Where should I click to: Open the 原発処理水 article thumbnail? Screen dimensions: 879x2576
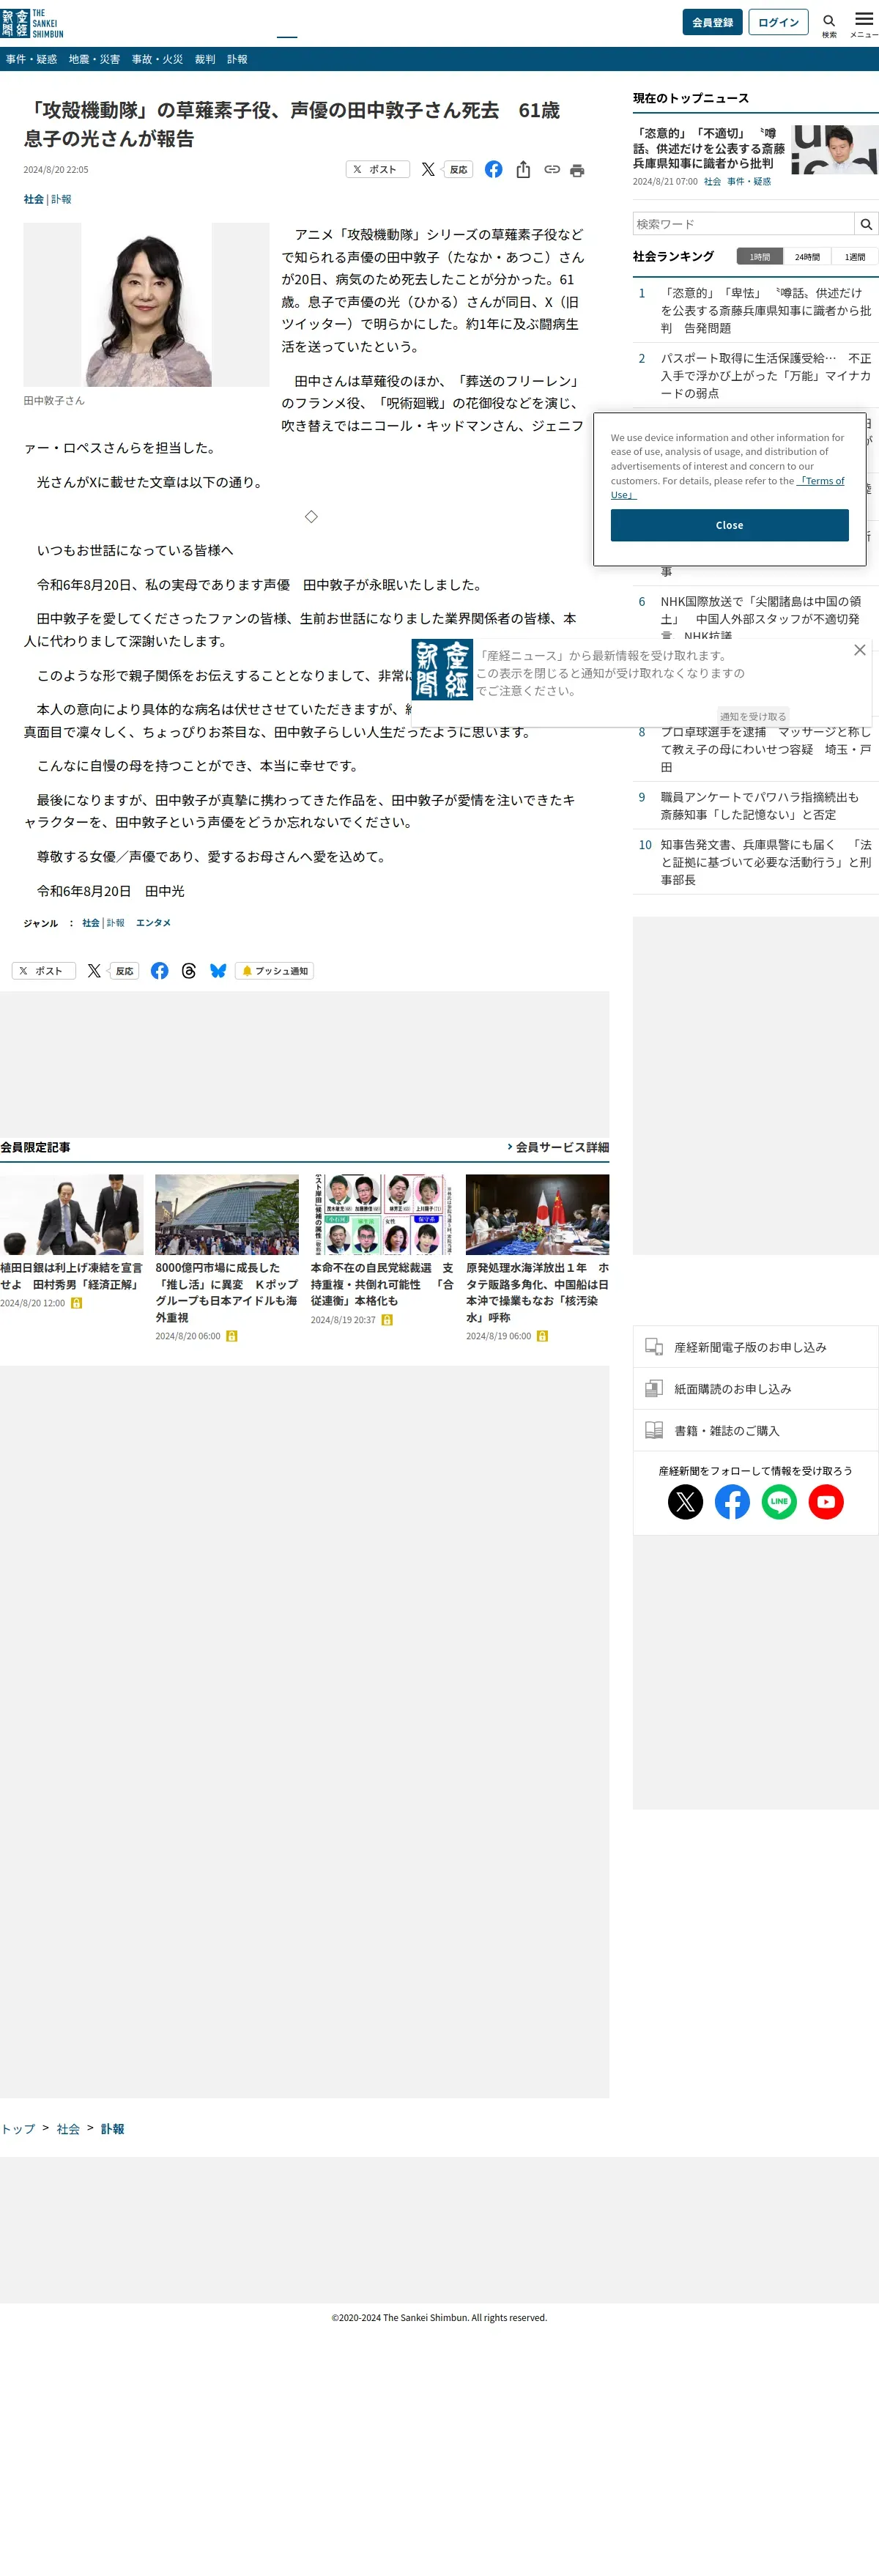tap(537, 1214)
